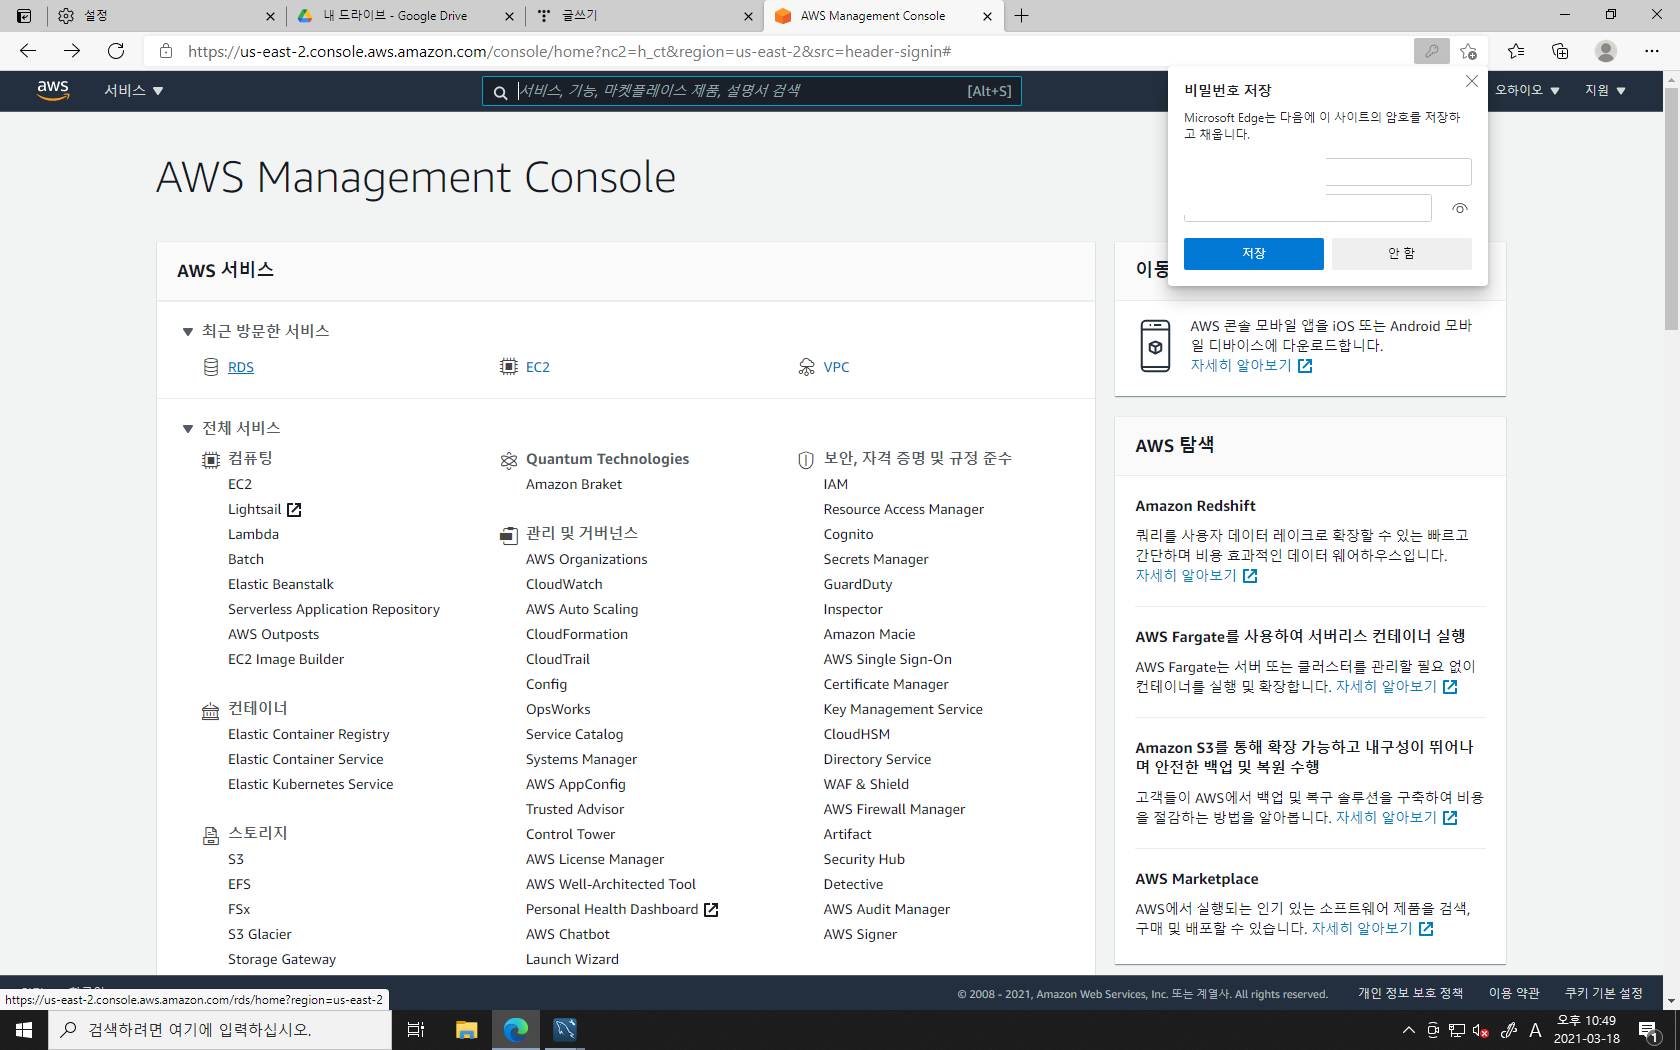
Task: Open CloudFormation service
Action: click(577, 634)
